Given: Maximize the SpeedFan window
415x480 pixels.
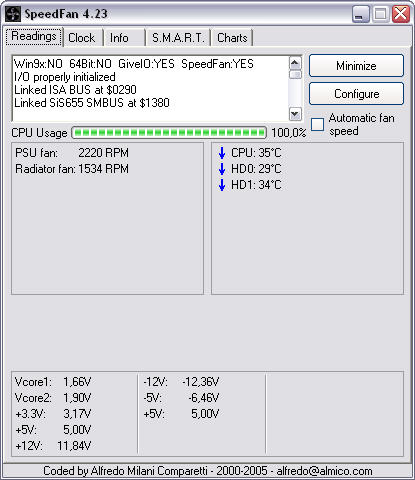Looking at the screenshot, I should click(x=380, y=14).
